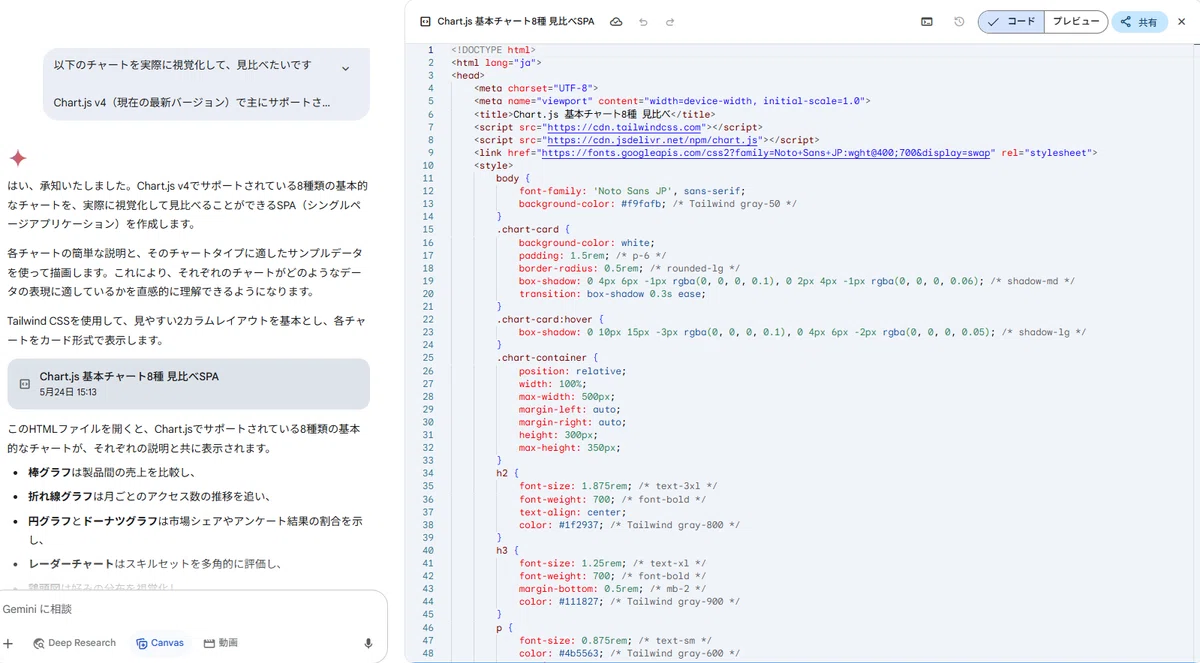Click the <title> tag code line

pos(595,114)
